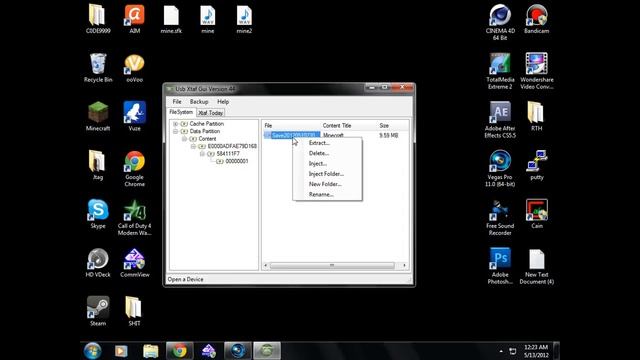Open the putty shortcut
Image resolution: width=640 pixels, height=360 pixels.
click(x=536, y=165)
